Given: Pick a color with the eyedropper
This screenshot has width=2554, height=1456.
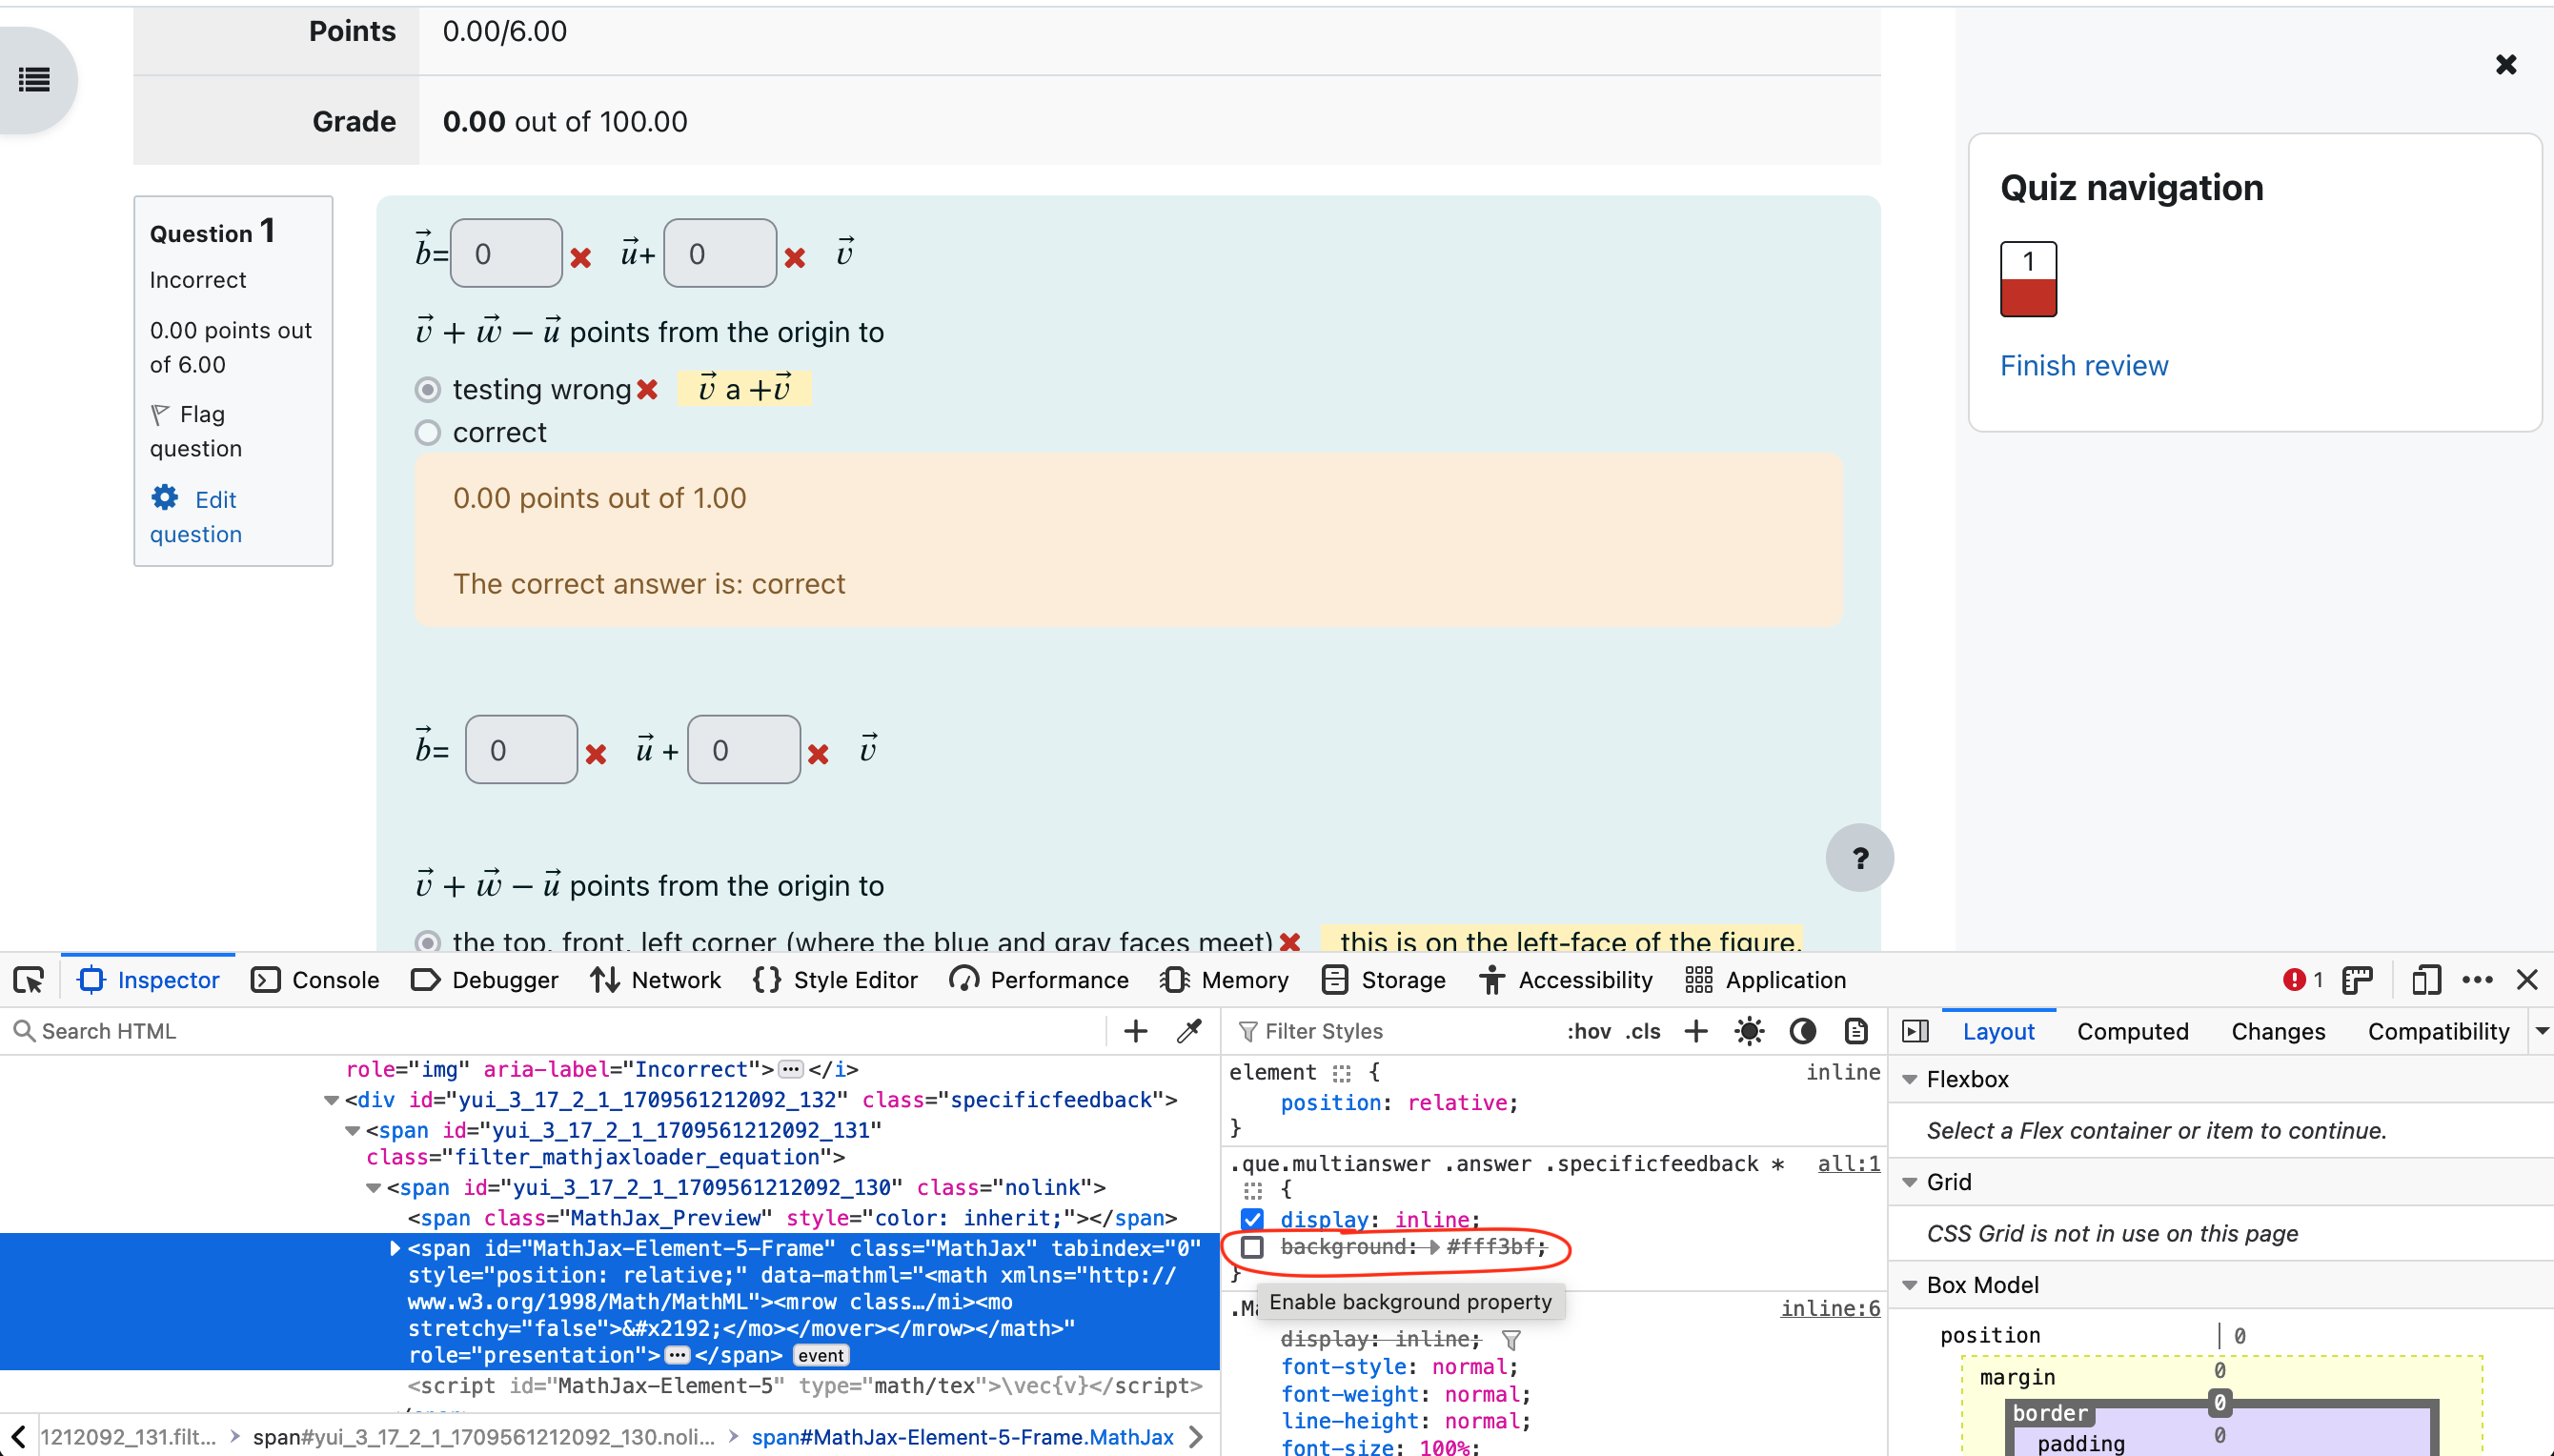Looking at the screenshot, I should (1189, 1031).
